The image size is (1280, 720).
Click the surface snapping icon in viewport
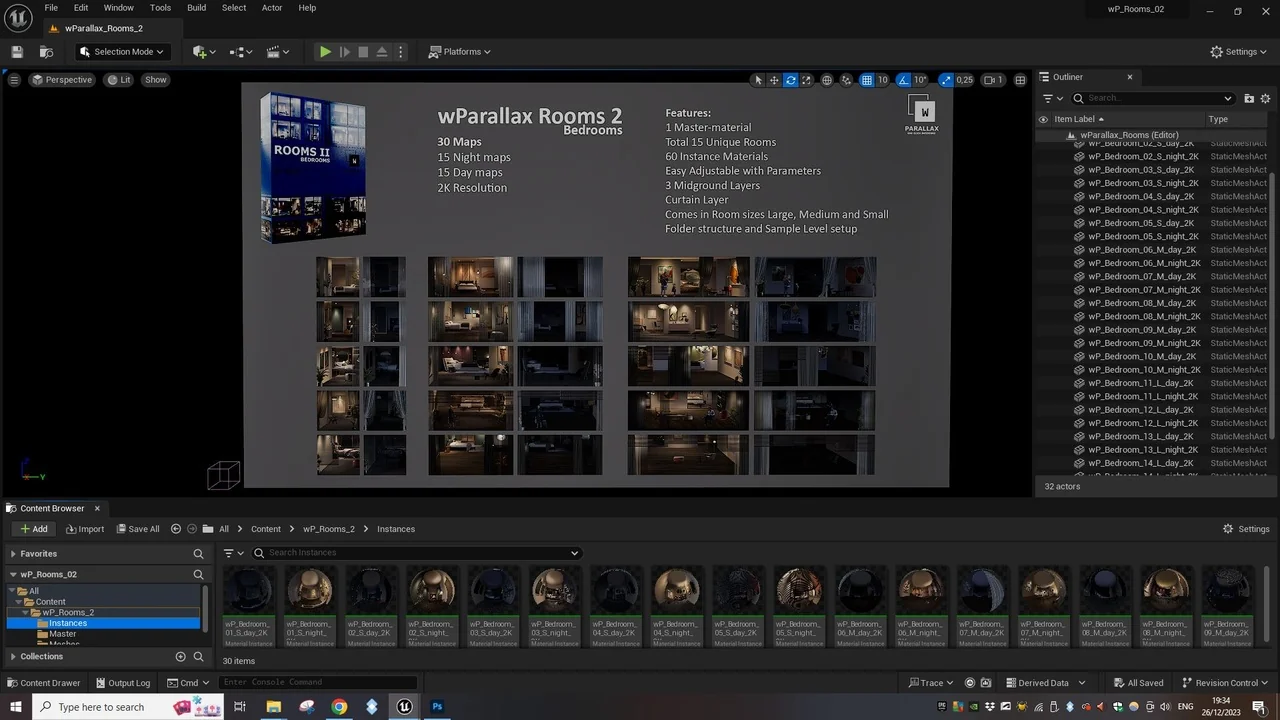[846, 80]
